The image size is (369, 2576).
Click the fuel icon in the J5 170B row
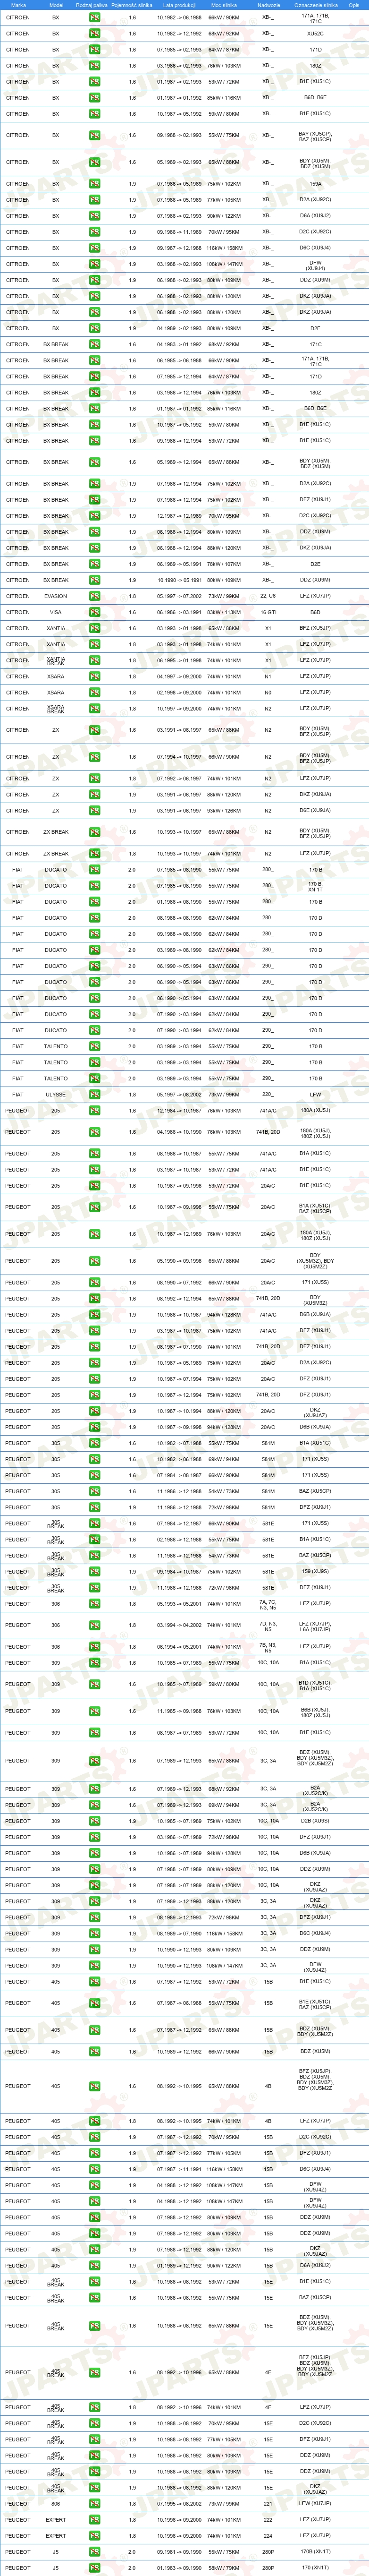click(x=94, y=2552)
